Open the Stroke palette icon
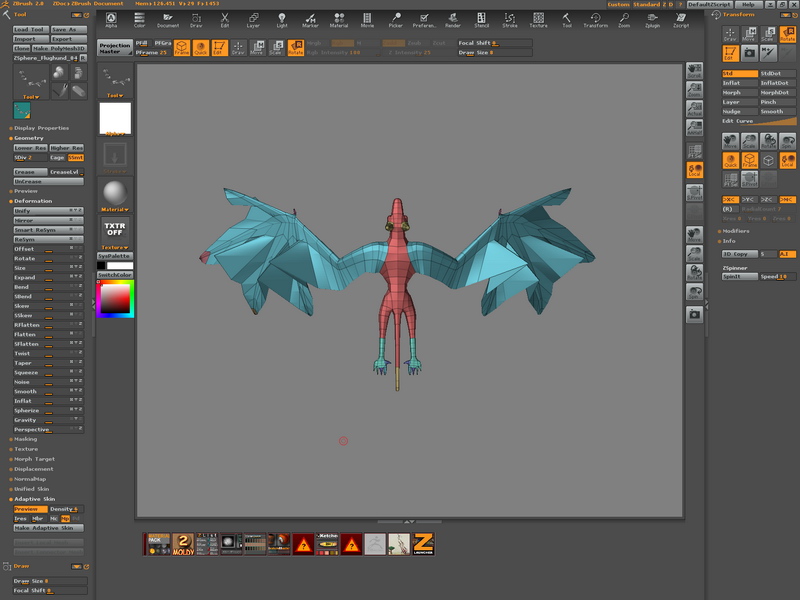800x600 pixels. (x=510, y=19)
